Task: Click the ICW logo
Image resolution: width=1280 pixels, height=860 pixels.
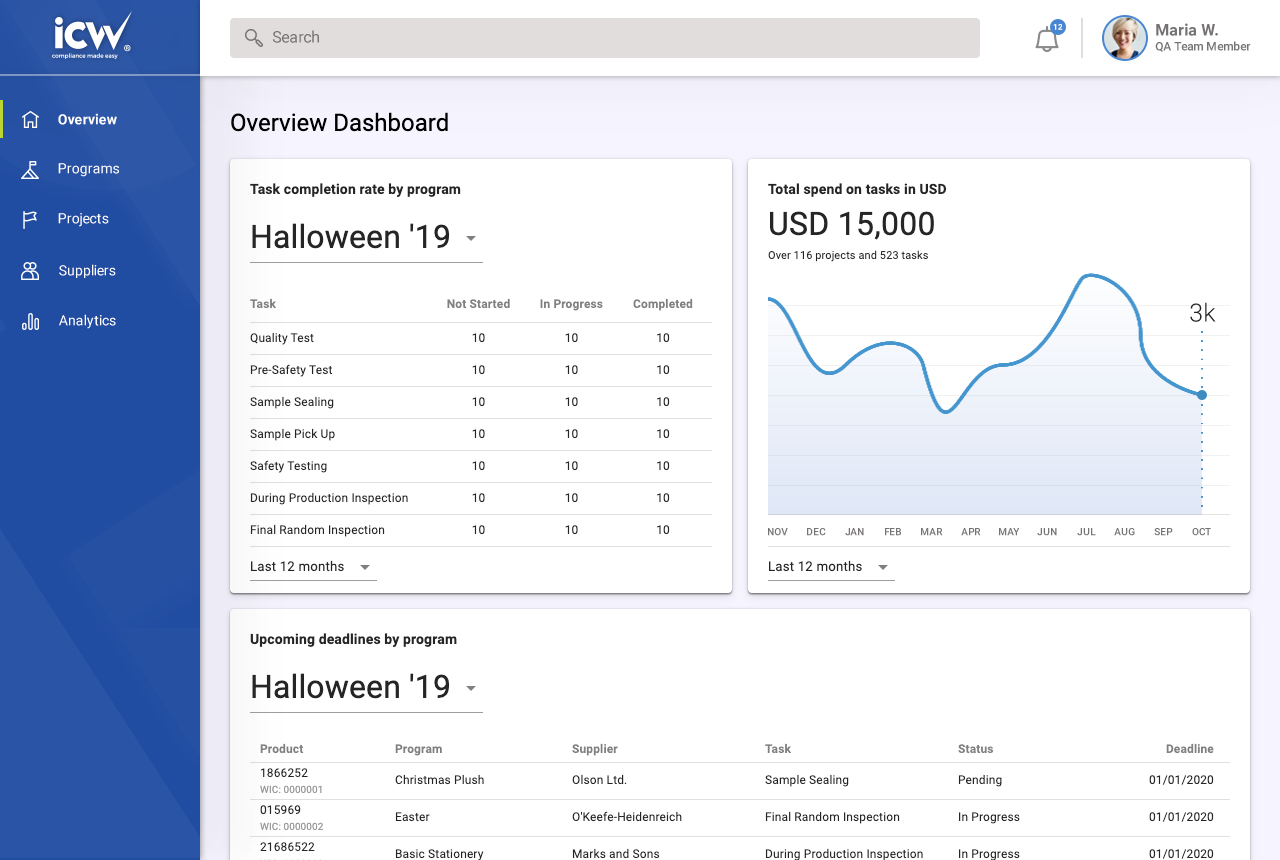Action: 92,36
